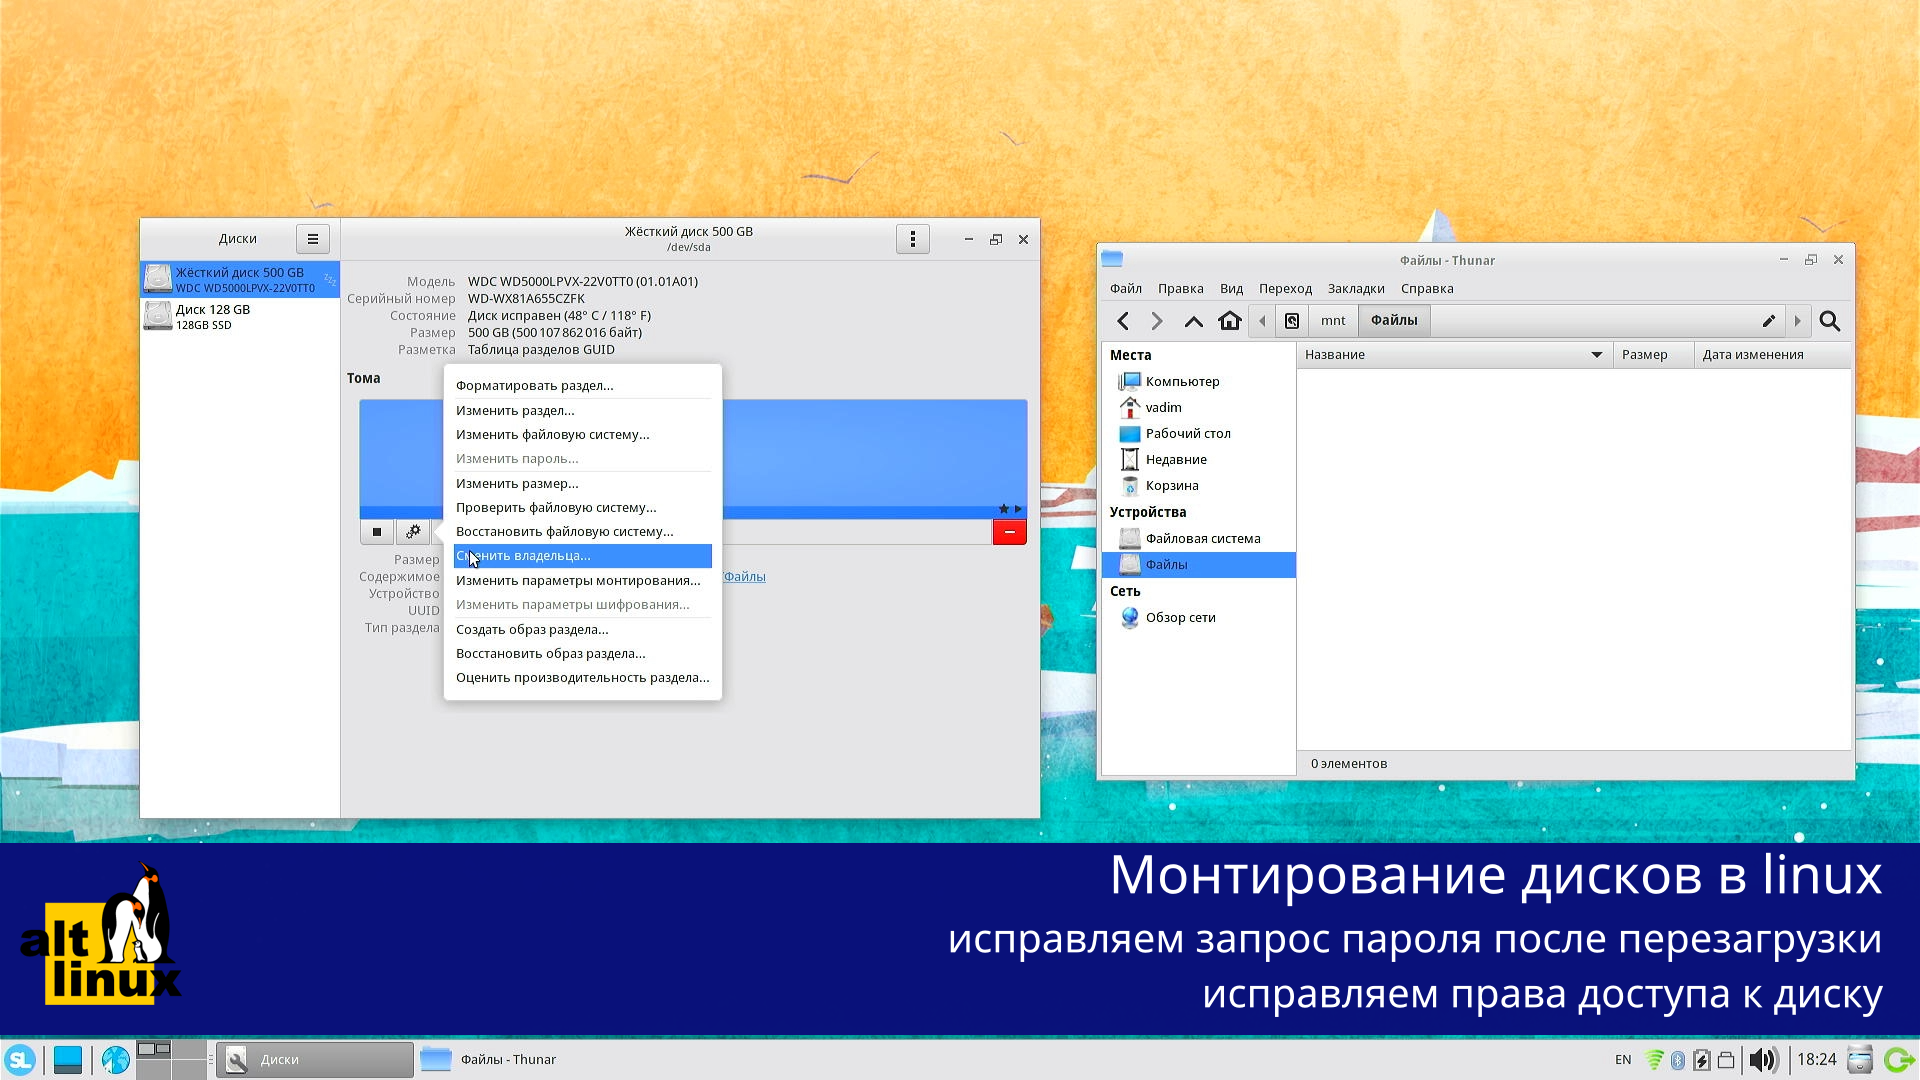Screen dimensions: 1920x1080
Task: Open the Disks hamburger menu
Action: [313, 239]
